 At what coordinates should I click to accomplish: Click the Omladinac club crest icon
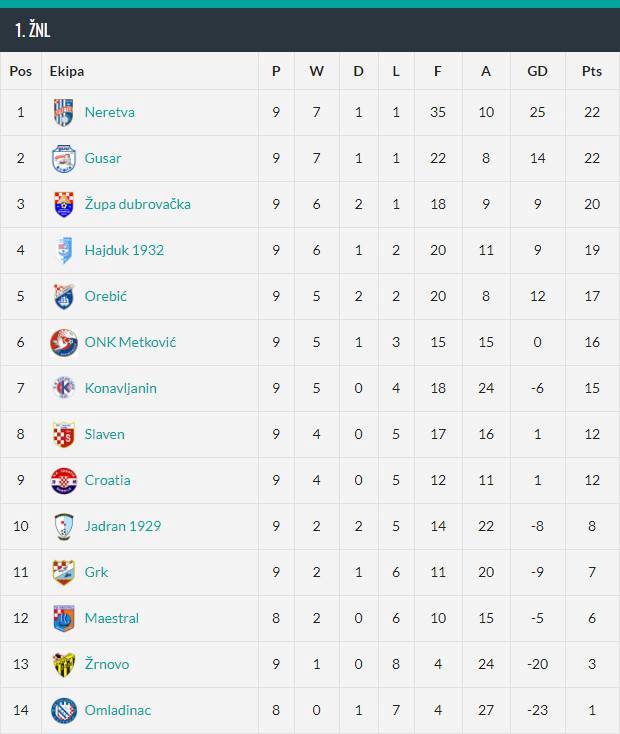(x=63, y=710)
